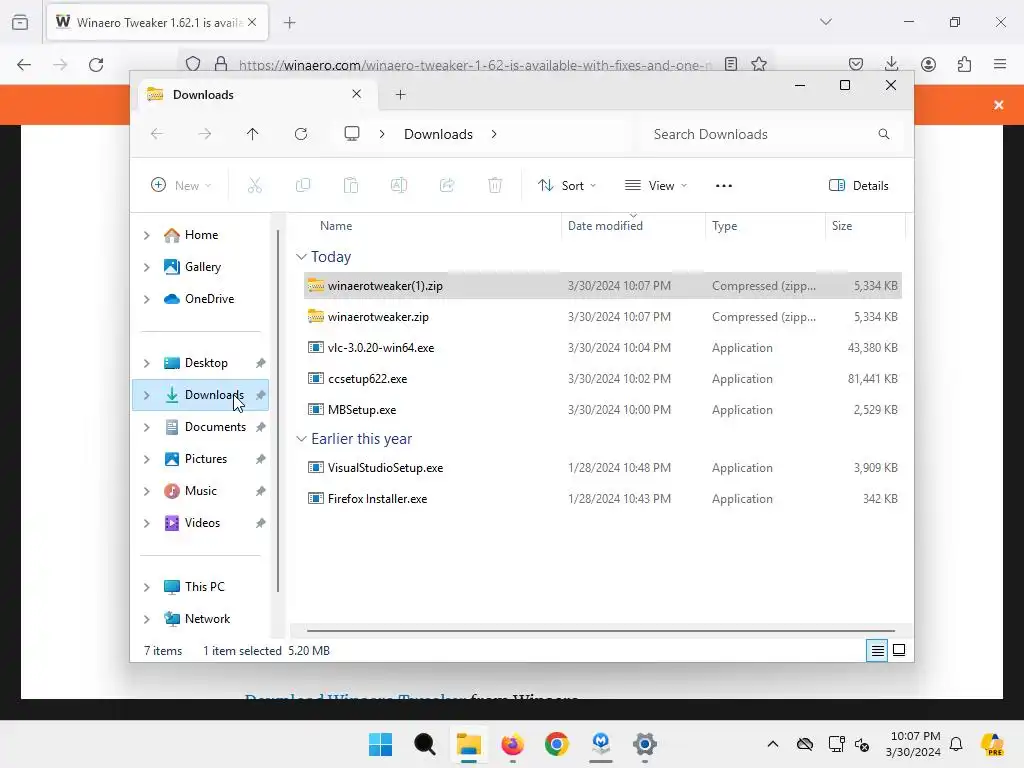Dismiss the orange banner with X
Viewport: 1024px width, 768px height.
point(999,105)
